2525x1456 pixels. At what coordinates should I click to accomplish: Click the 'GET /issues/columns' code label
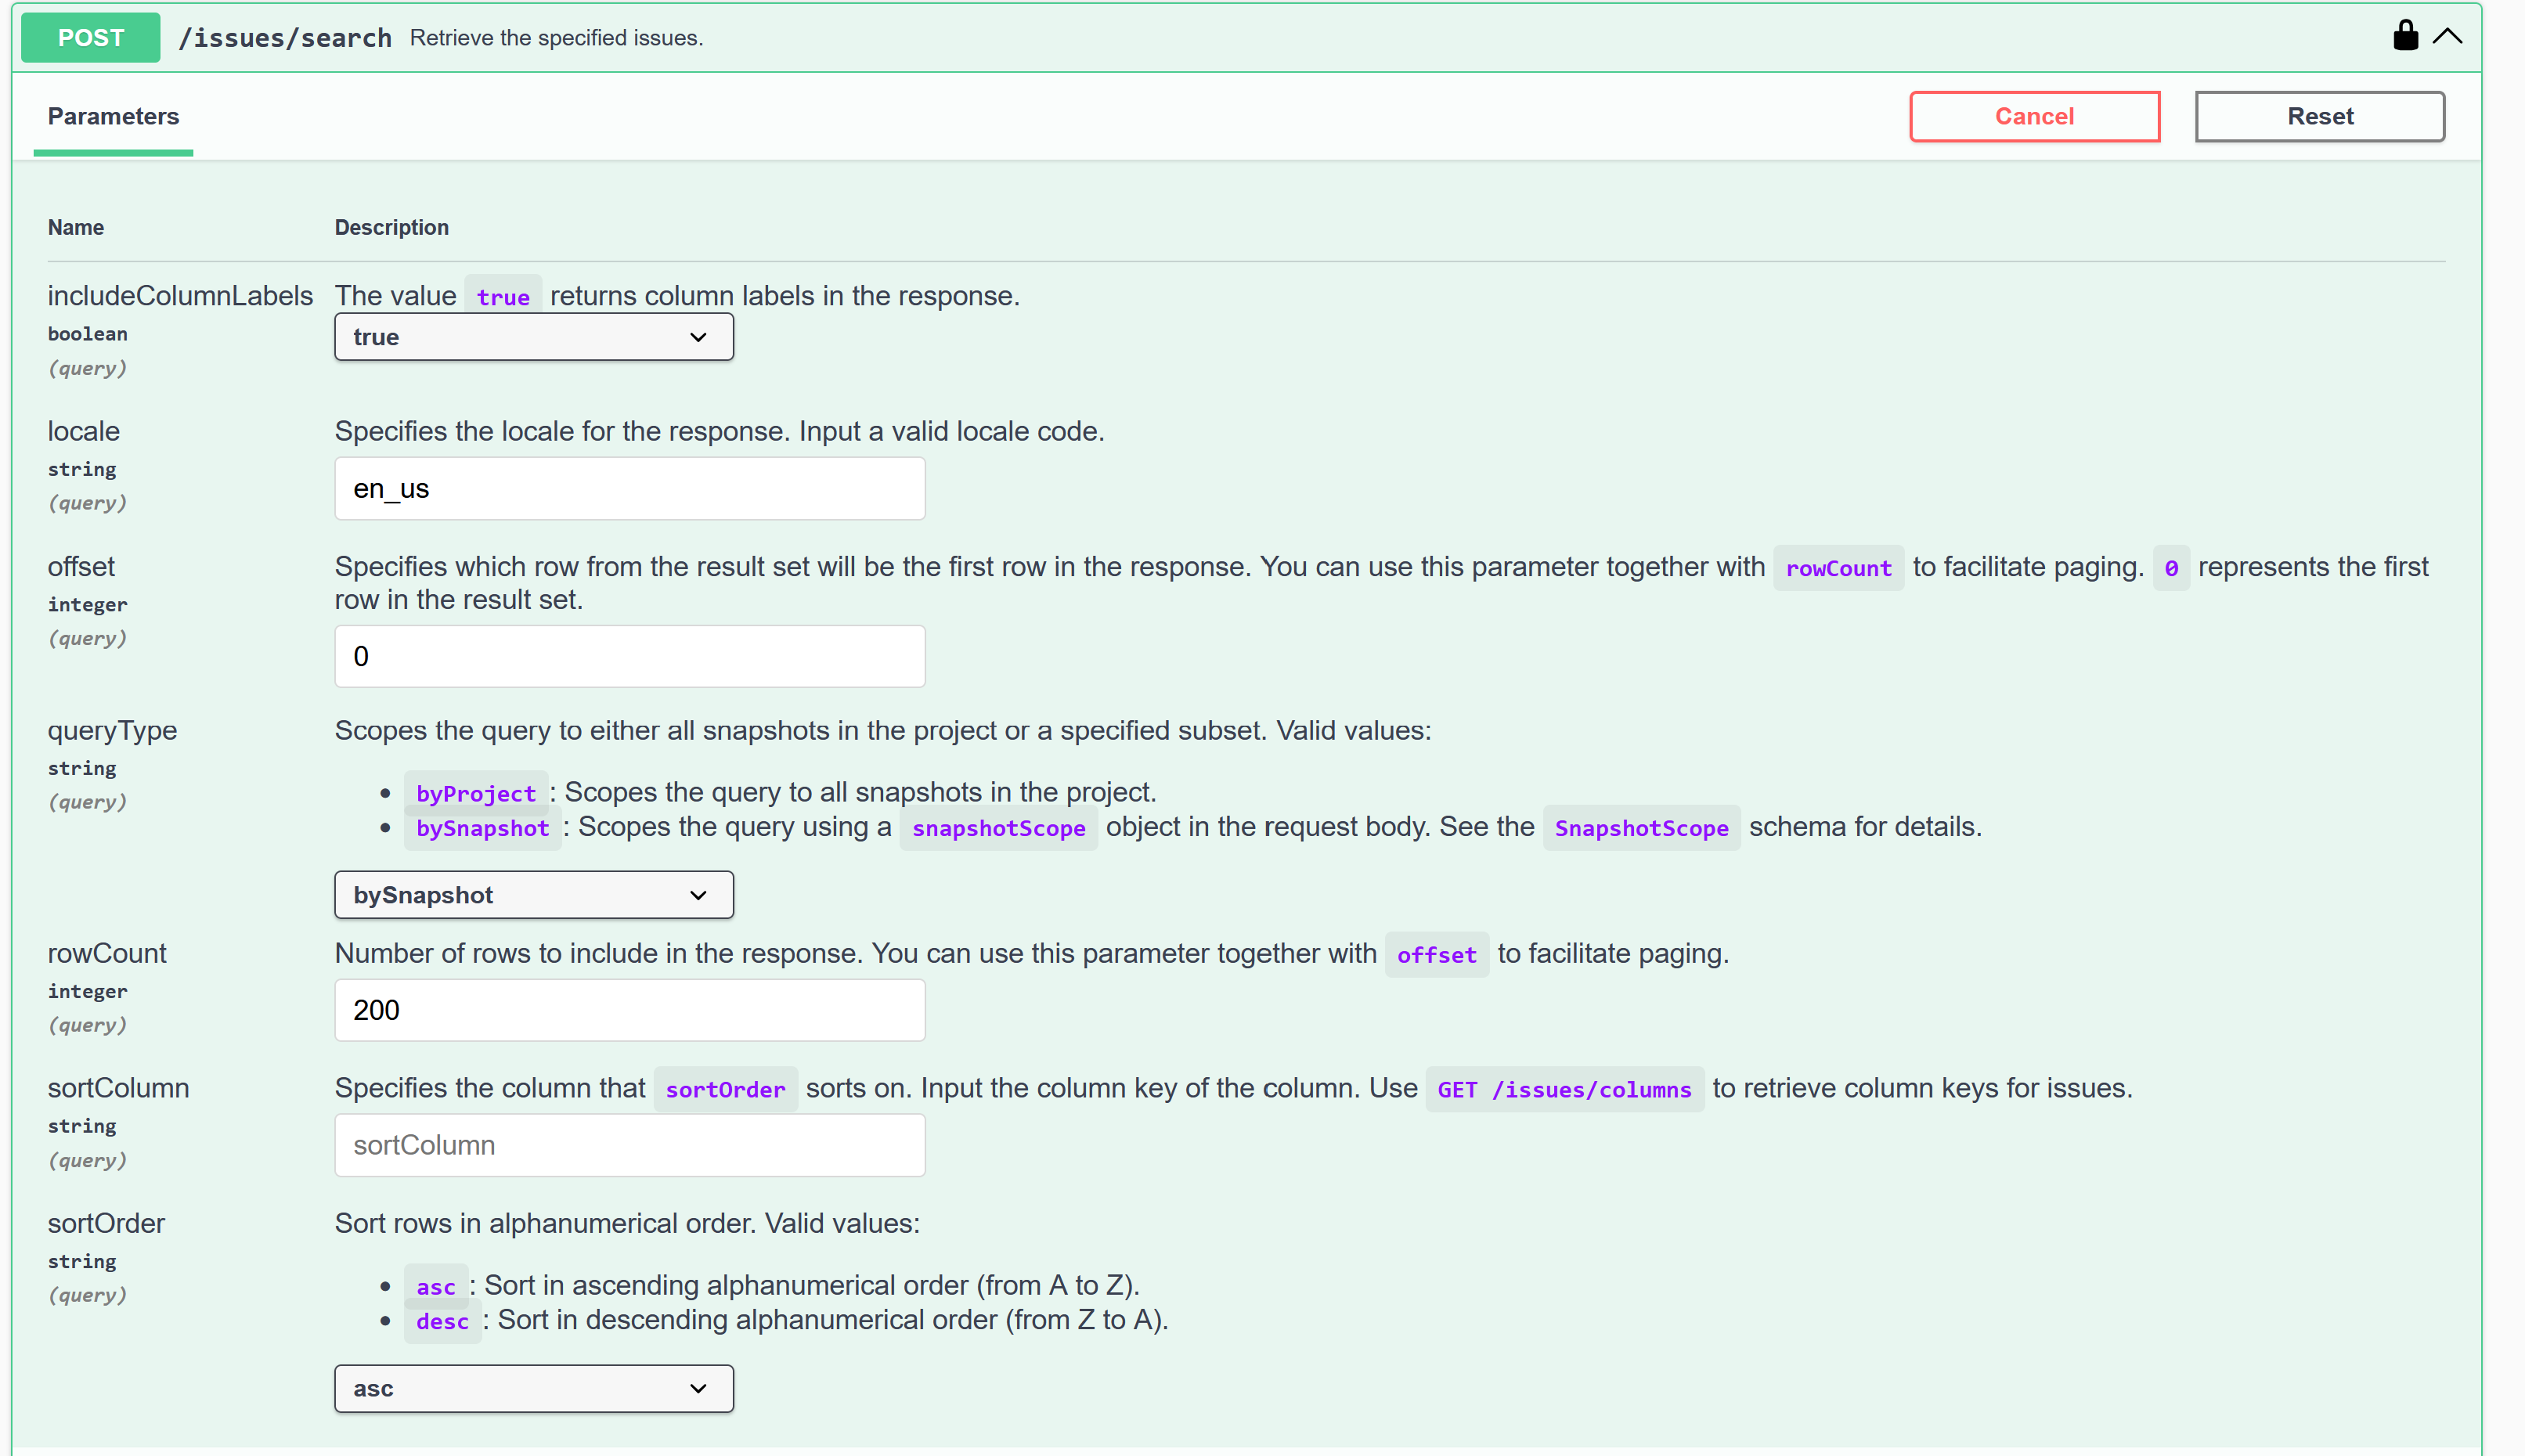pos(1564,1089)
